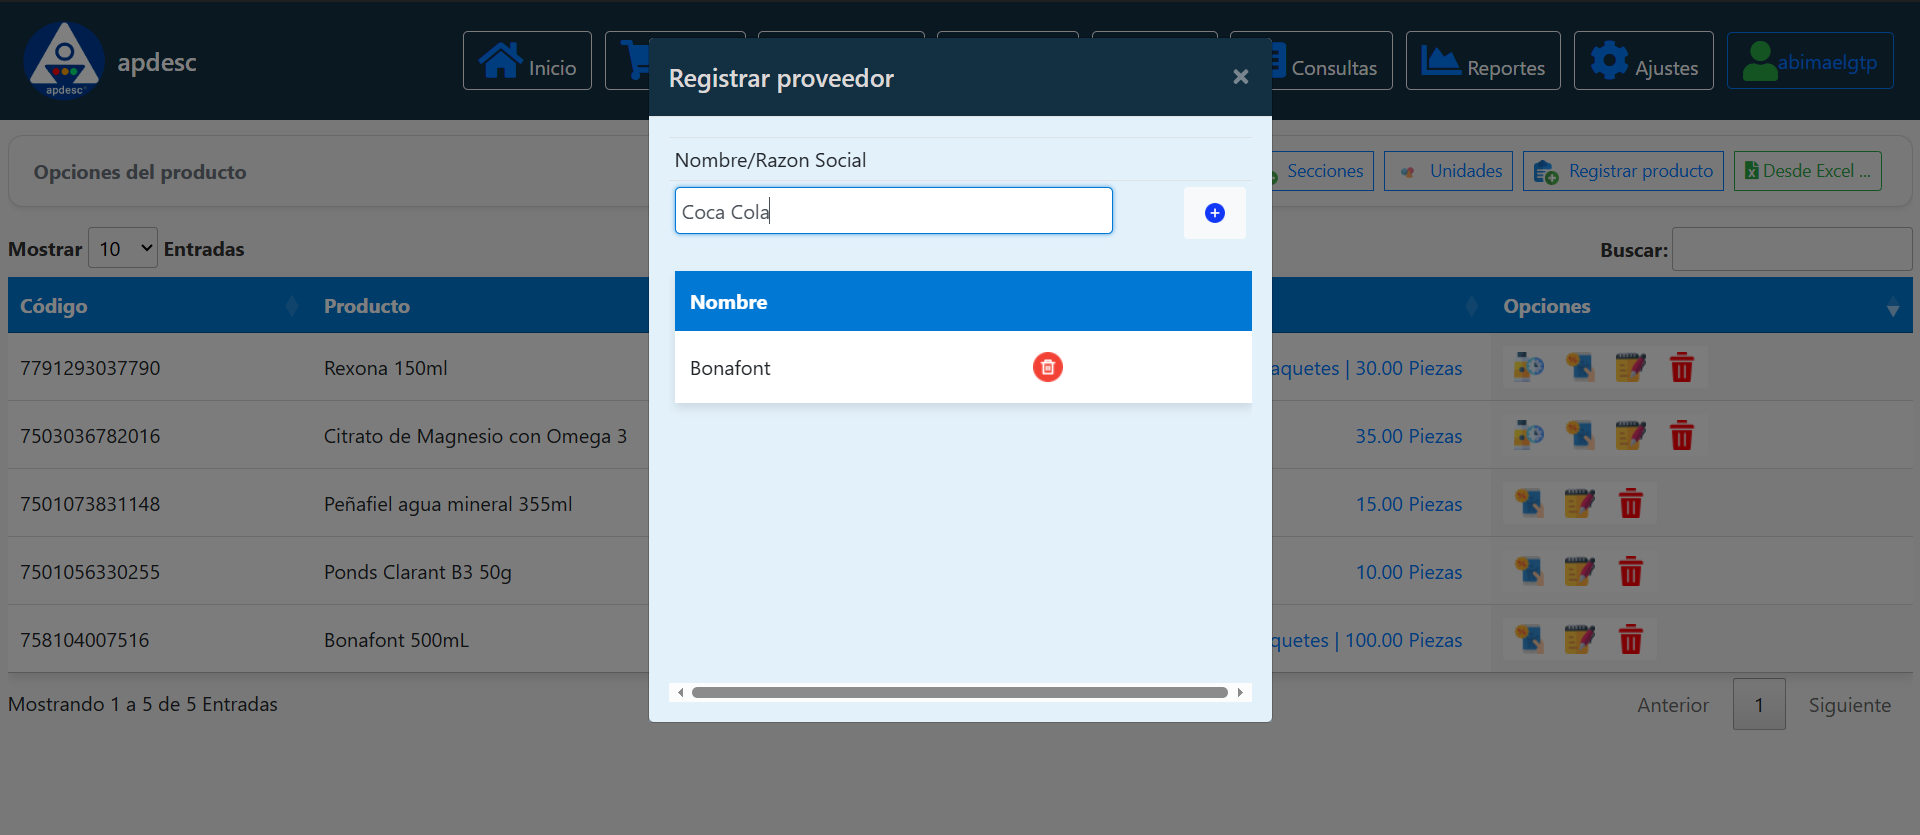Image resolution: width=1920 pixels, height=835 pixels.
Task: Focus the Nombre/Razon Social text field
Action: coord(893,211)
